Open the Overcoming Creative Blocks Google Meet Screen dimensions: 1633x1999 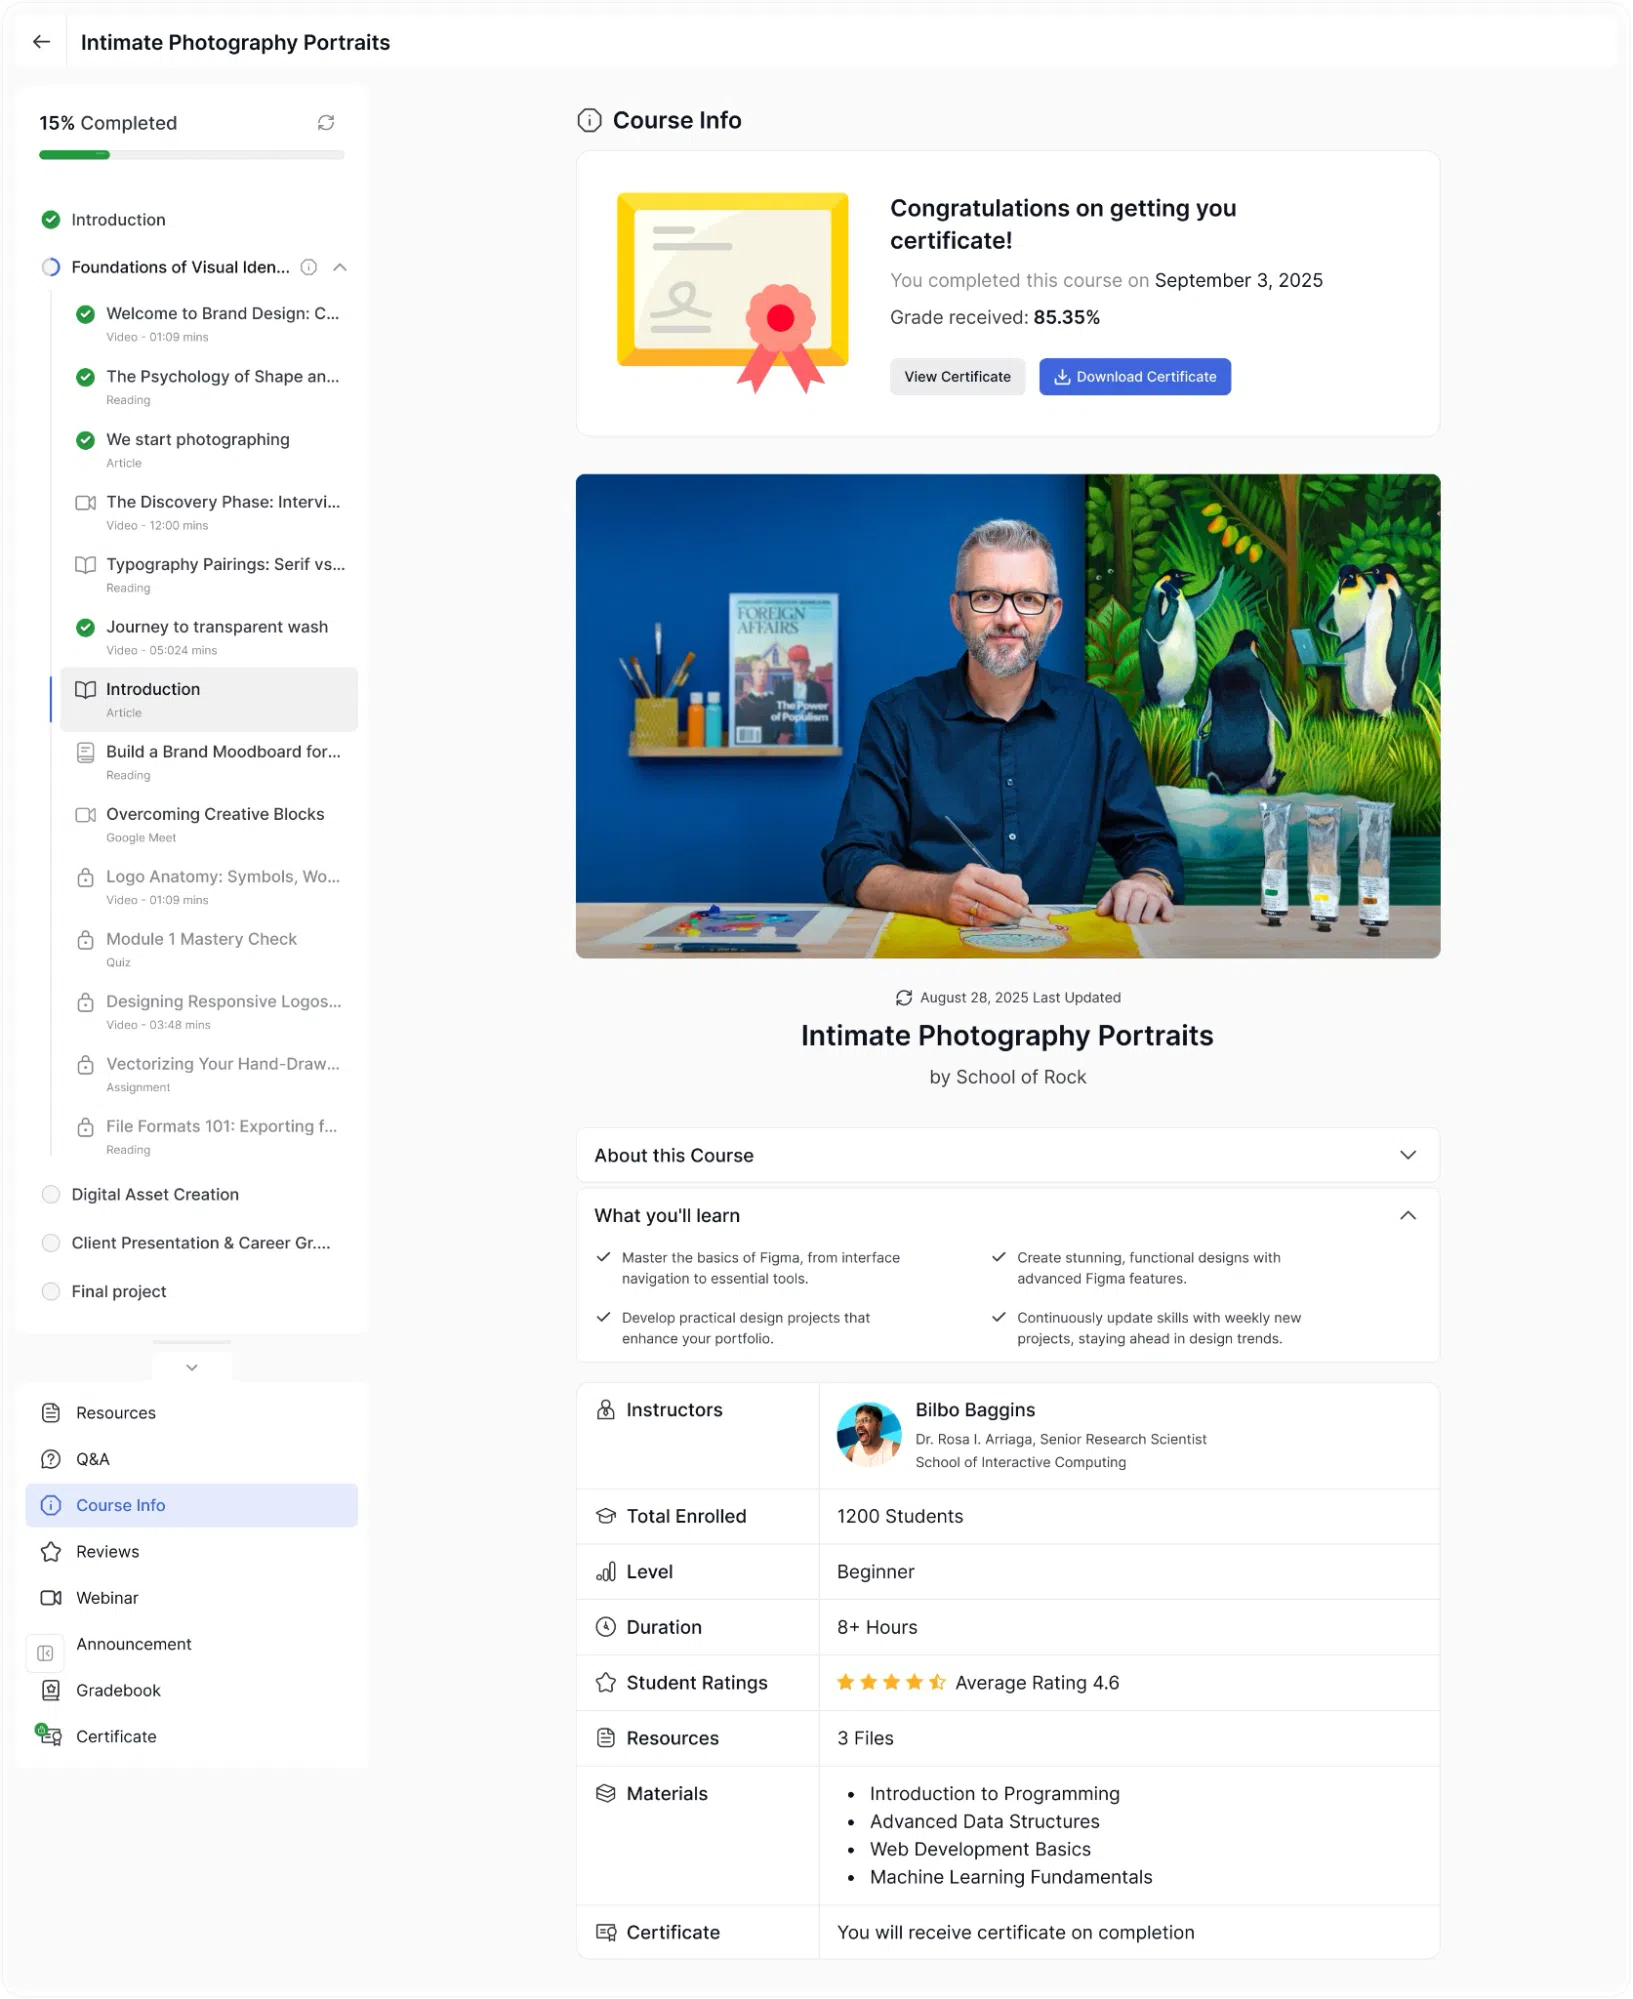click(209, 825)
